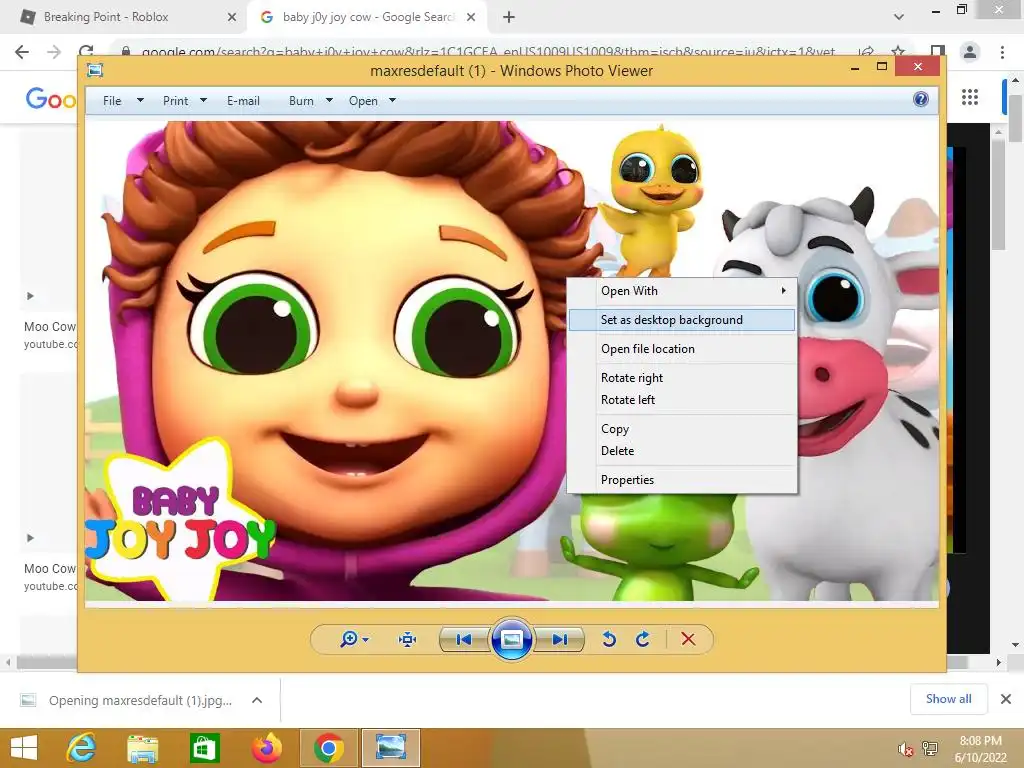
Task: Launch Internet Explorer from taskbar
Action: tap(81, 748)
